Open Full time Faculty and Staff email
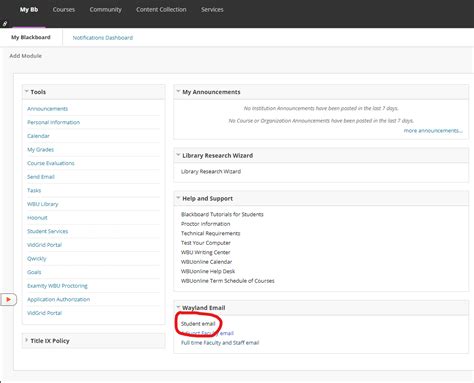This screenshot has height=383, width=474. (x=220, y=343)
